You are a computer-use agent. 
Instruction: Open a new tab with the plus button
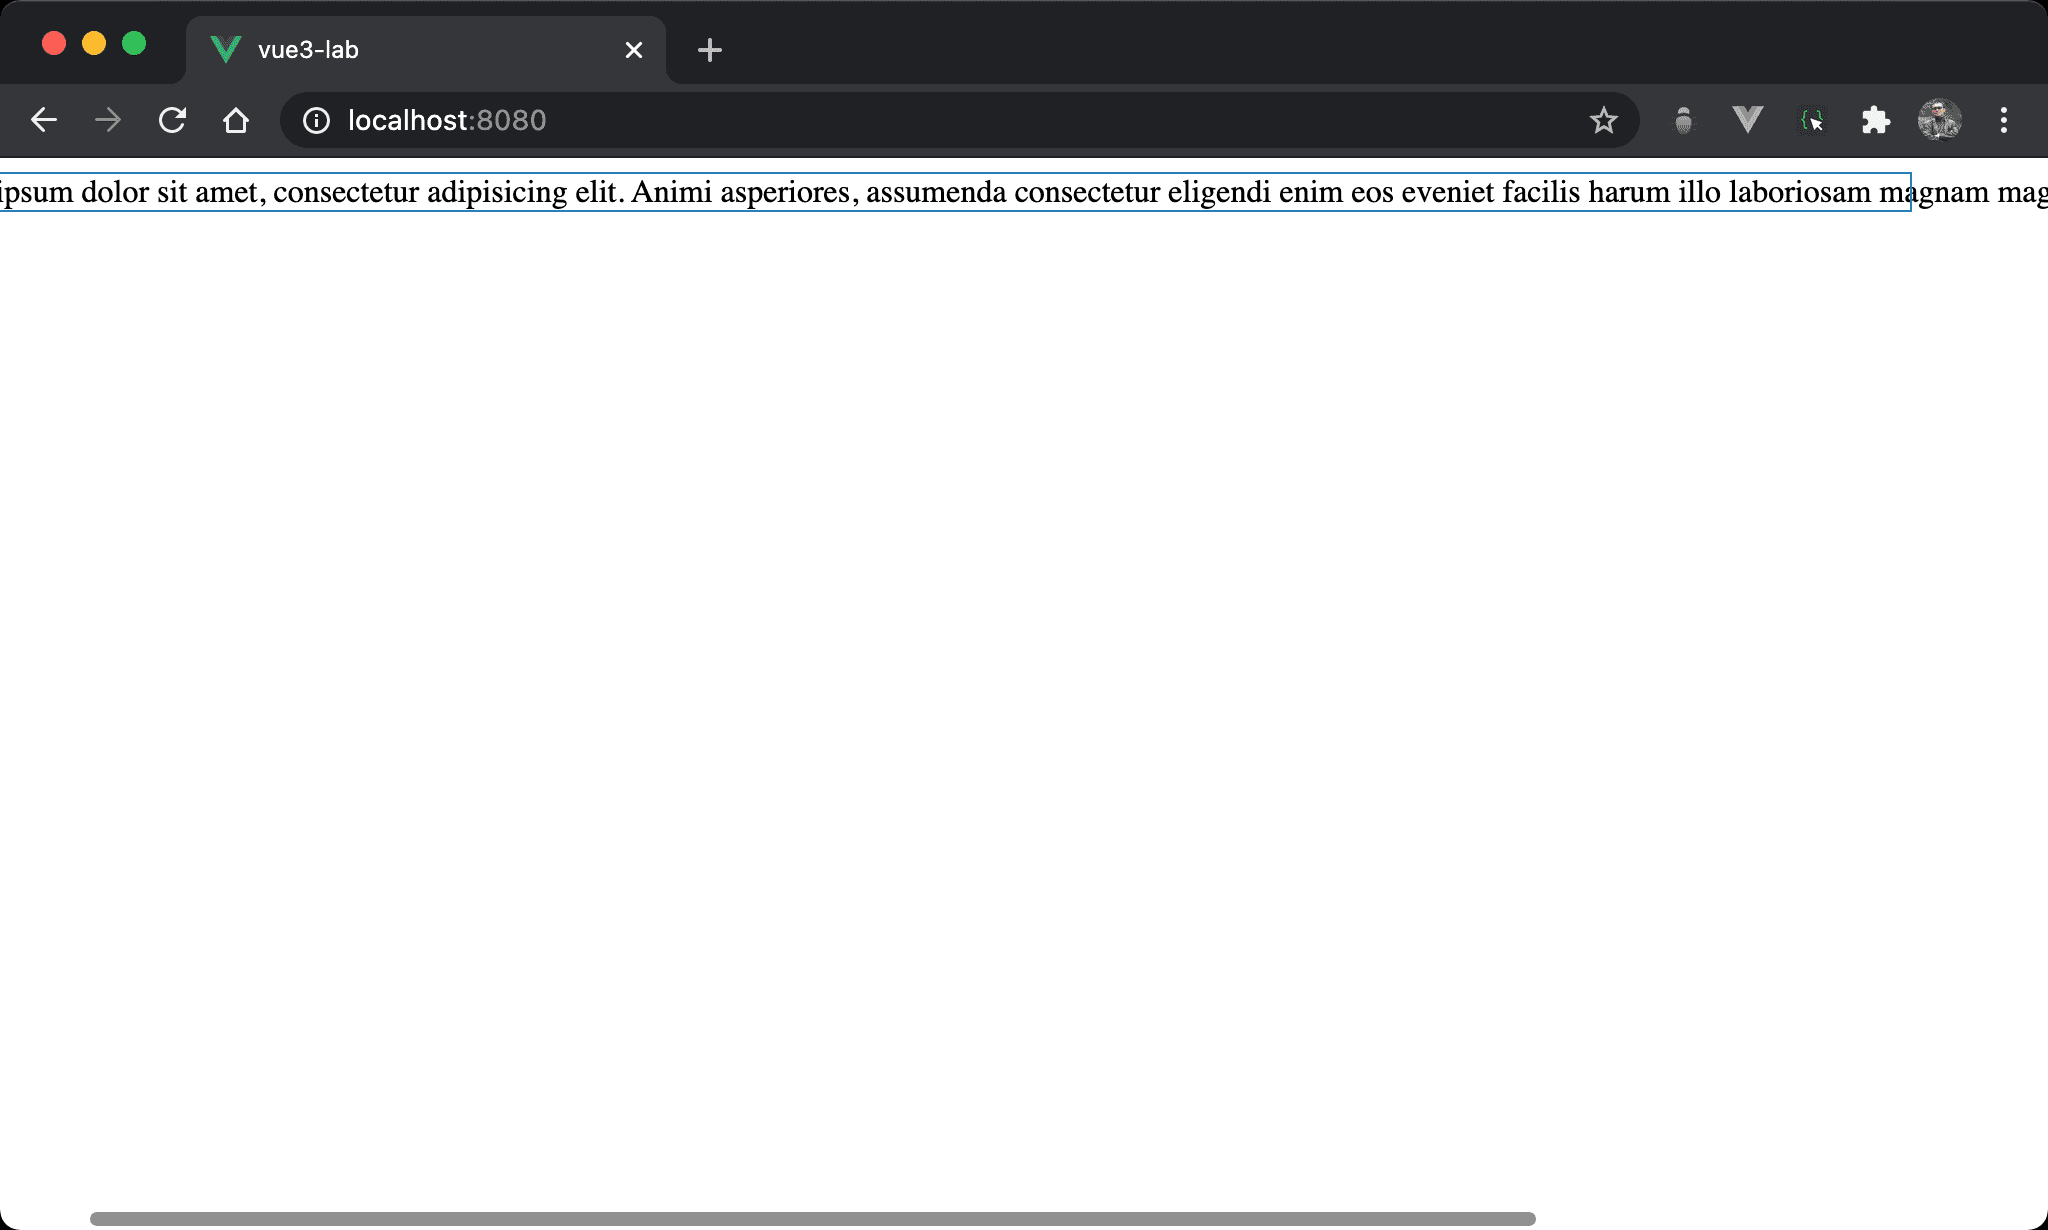coord(710,50)
